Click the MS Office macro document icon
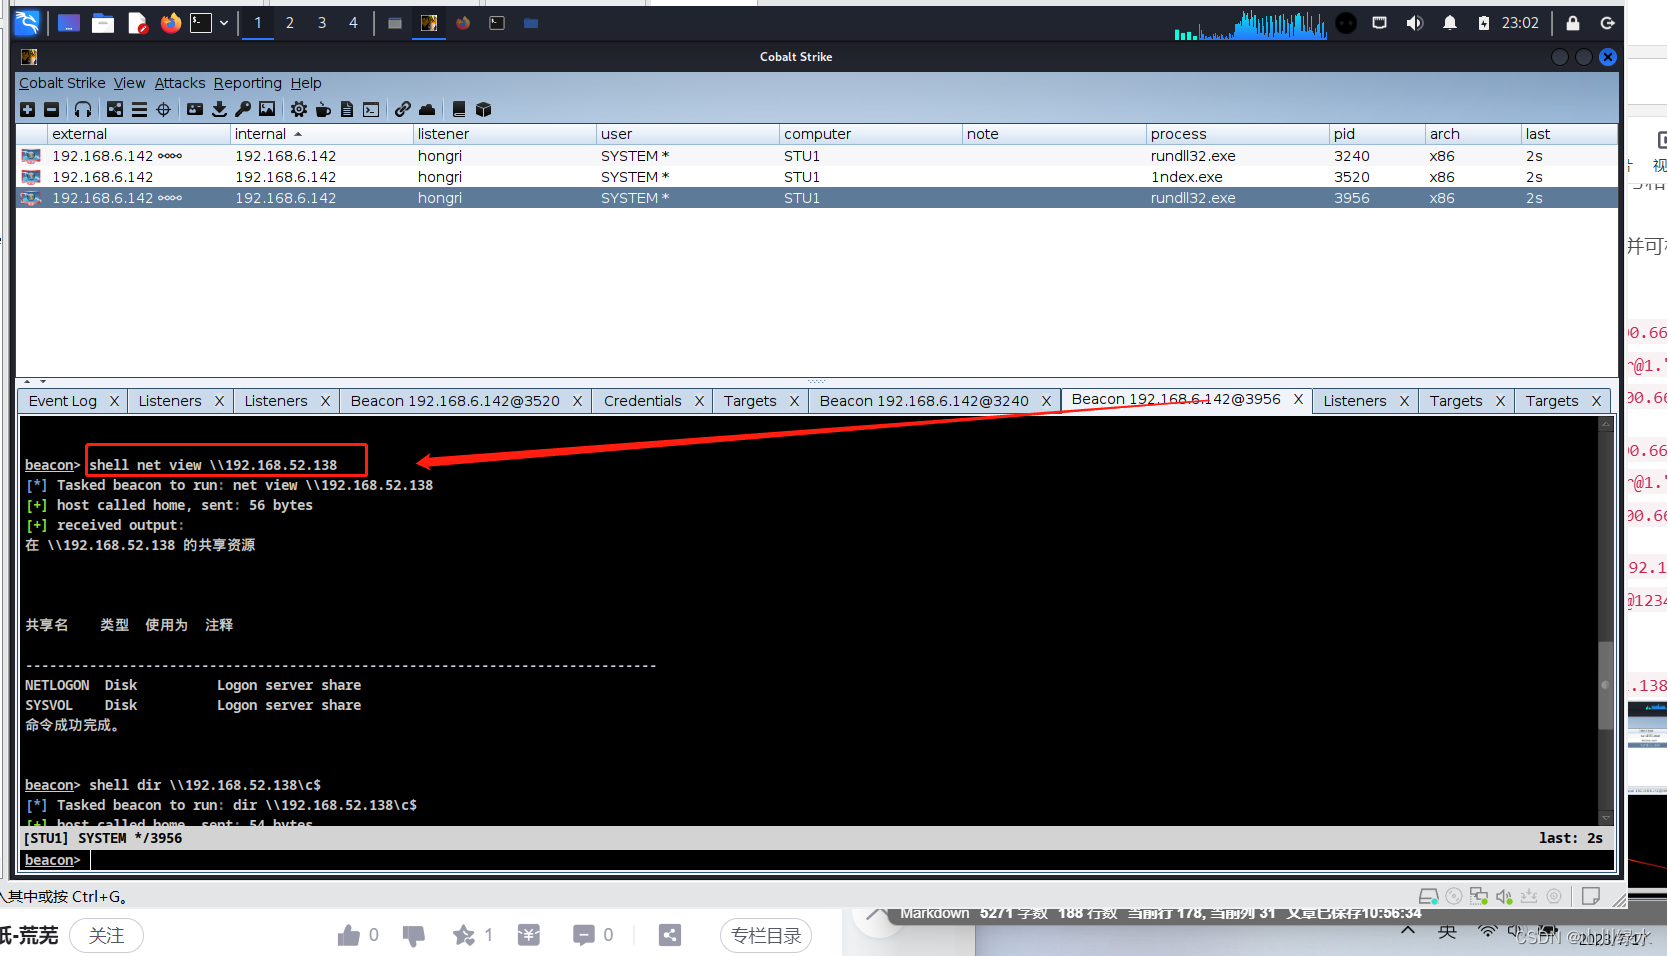 (347, 109)
